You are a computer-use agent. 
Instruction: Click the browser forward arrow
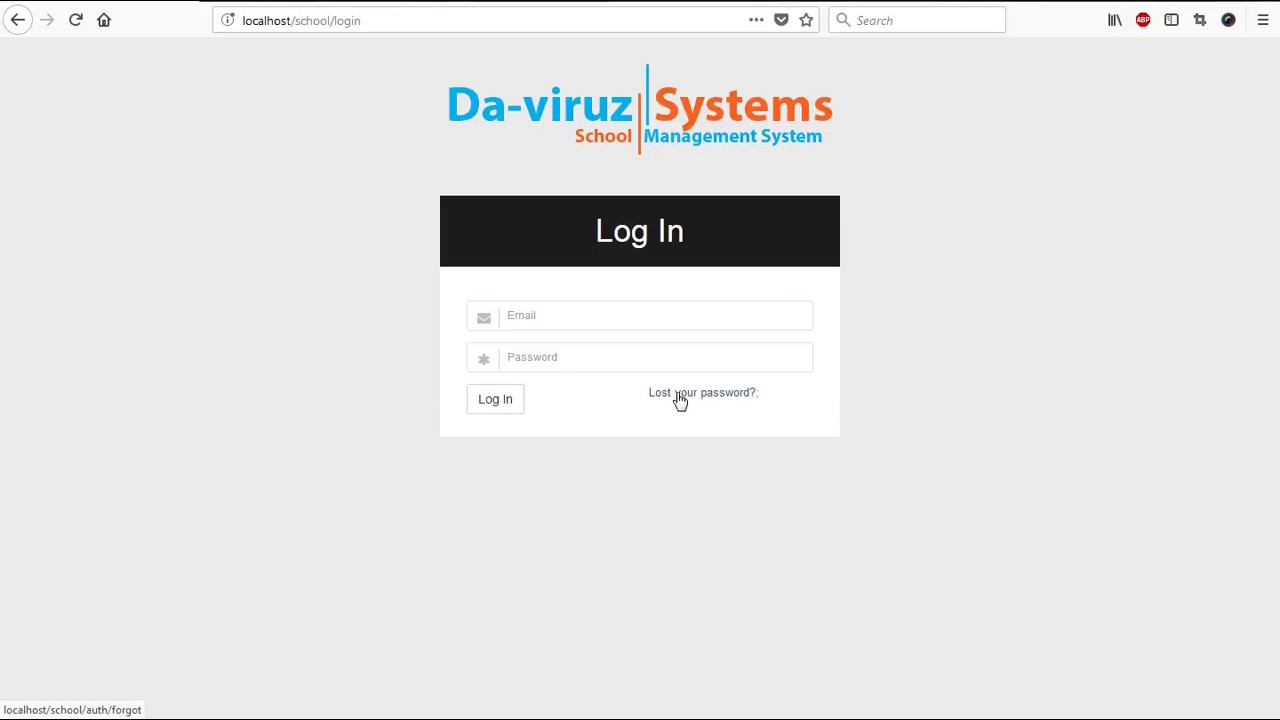coord(47,20)
